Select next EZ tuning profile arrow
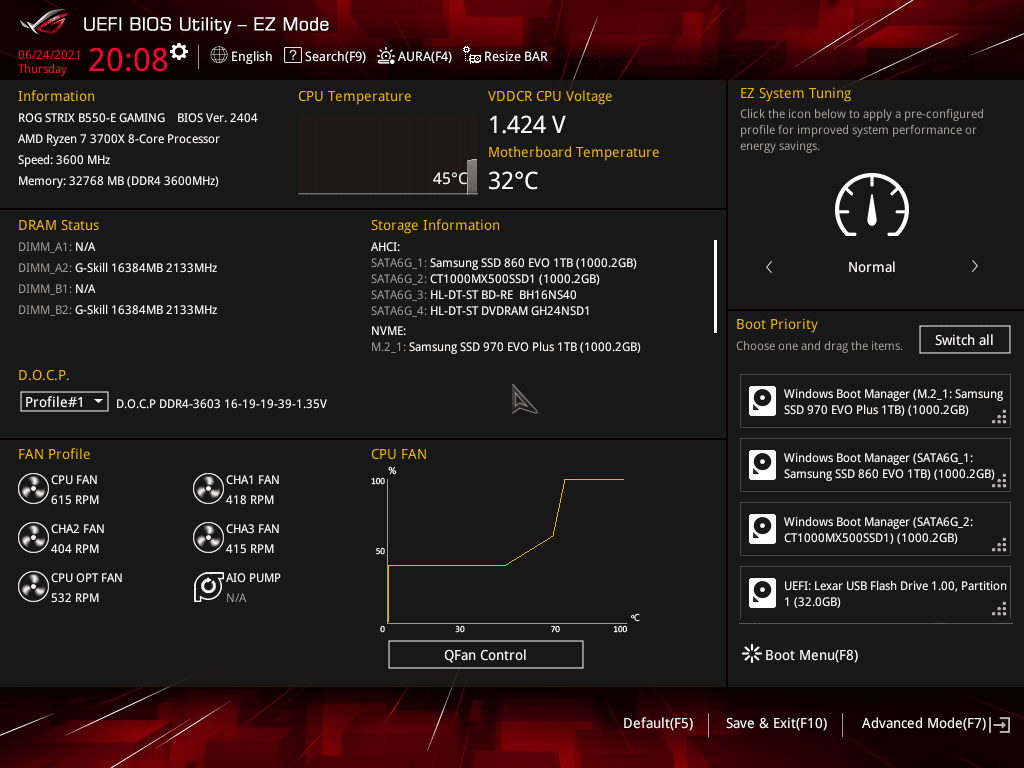The height and width of the screenshot is (768, 1024). click(974, 266)
